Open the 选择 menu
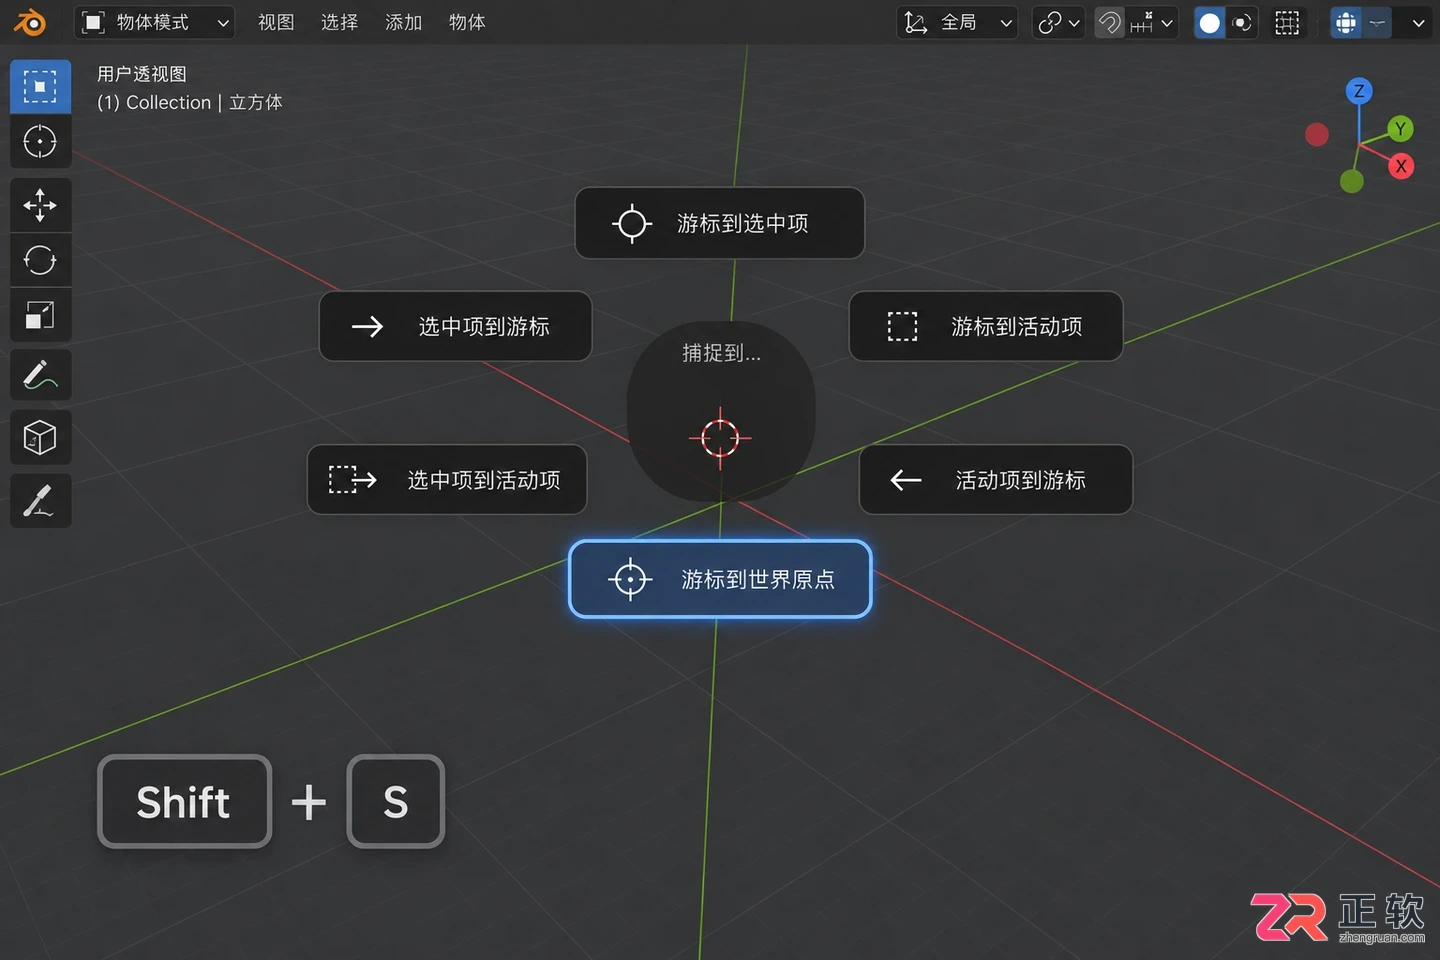 tap(339, 22)
